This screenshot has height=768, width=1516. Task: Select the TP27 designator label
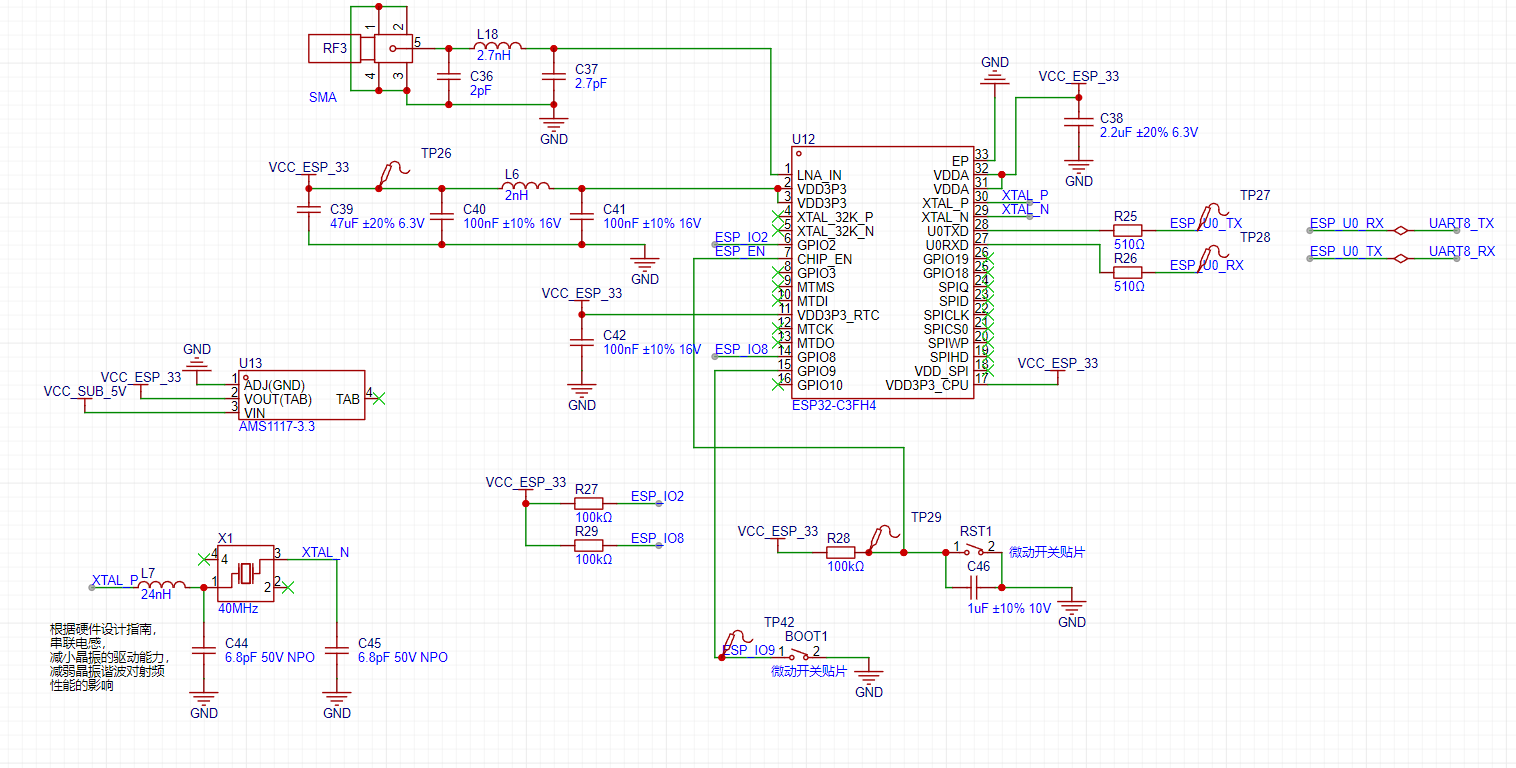pyautogui.click(x=1255, y=195)
